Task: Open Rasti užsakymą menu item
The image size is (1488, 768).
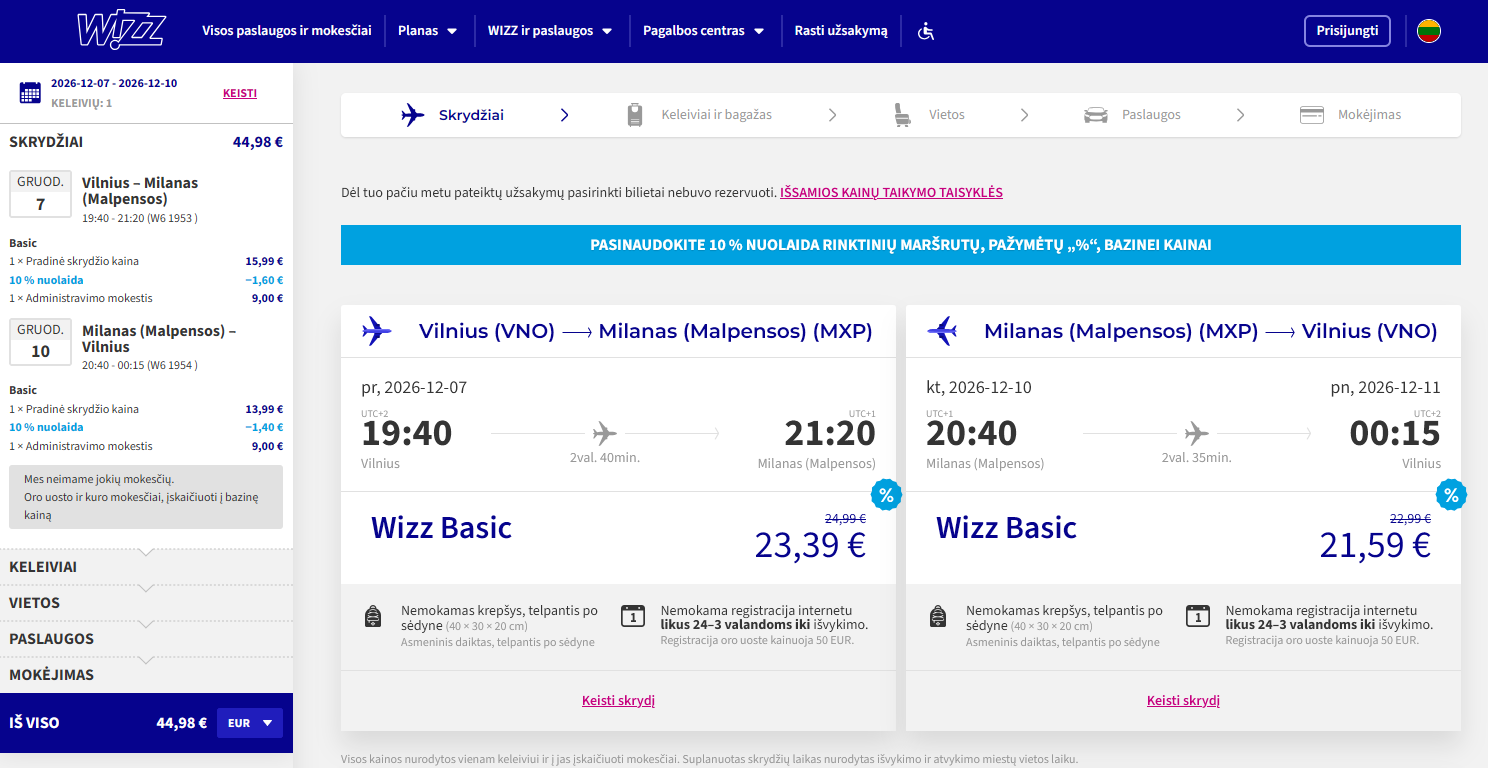Action: click(841, 31)
